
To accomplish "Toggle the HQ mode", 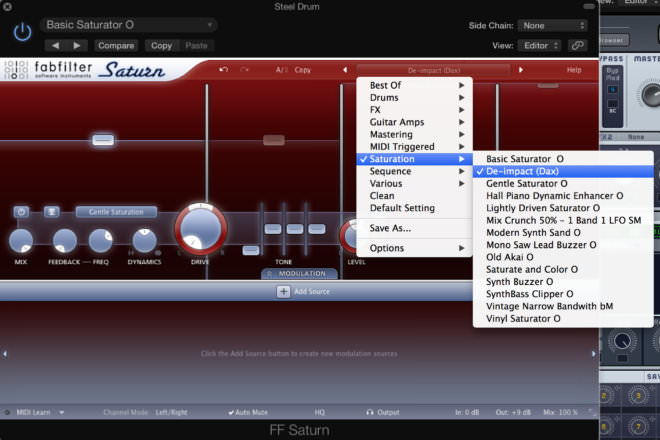I will [319, 413].
